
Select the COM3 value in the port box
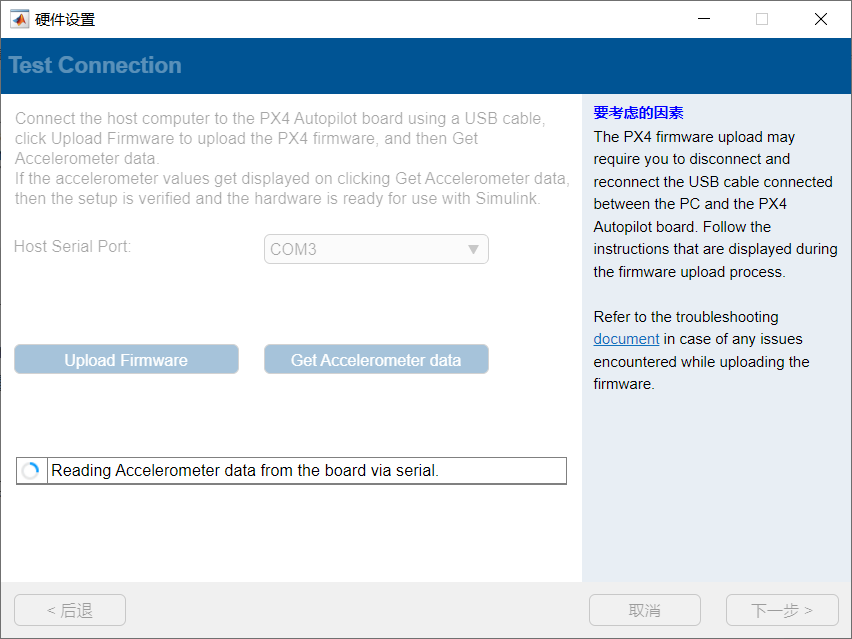coord(294,249)
